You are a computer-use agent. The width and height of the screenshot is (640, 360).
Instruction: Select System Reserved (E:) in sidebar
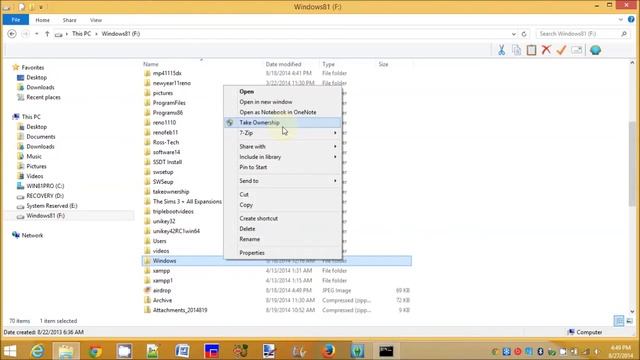pos(51,206)
